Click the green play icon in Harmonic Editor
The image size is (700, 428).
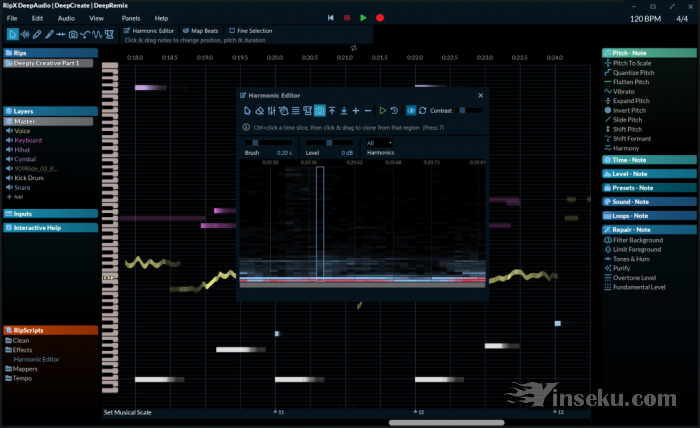(382, 110)
